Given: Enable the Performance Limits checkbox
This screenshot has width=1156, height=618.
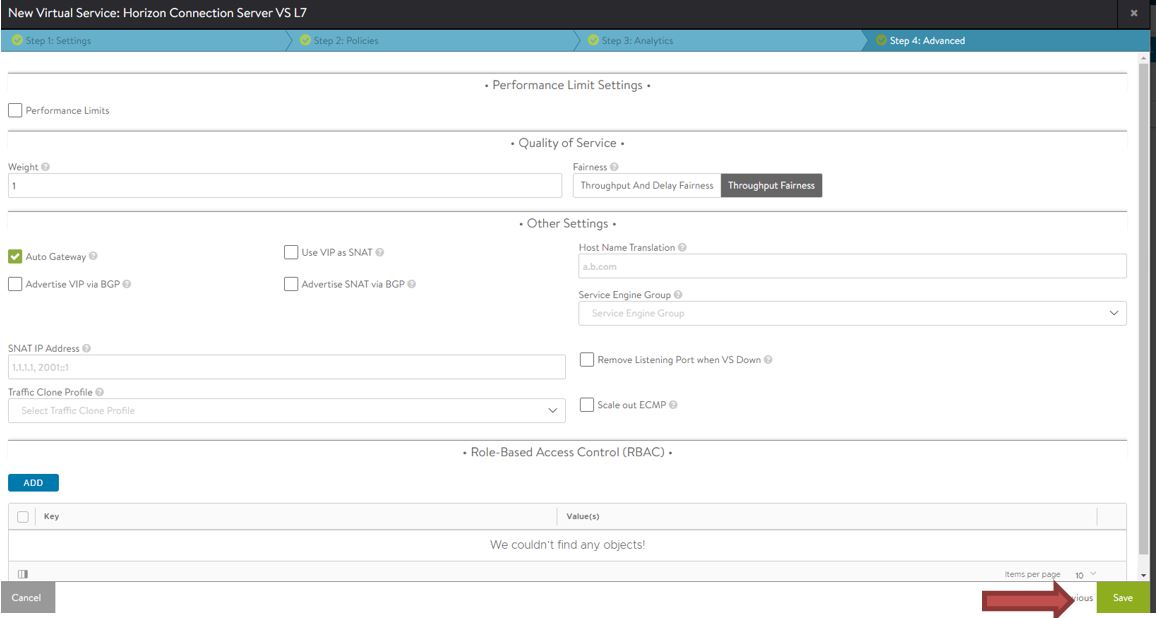Looking at the screenshot, I should click(x=15, y=111).
